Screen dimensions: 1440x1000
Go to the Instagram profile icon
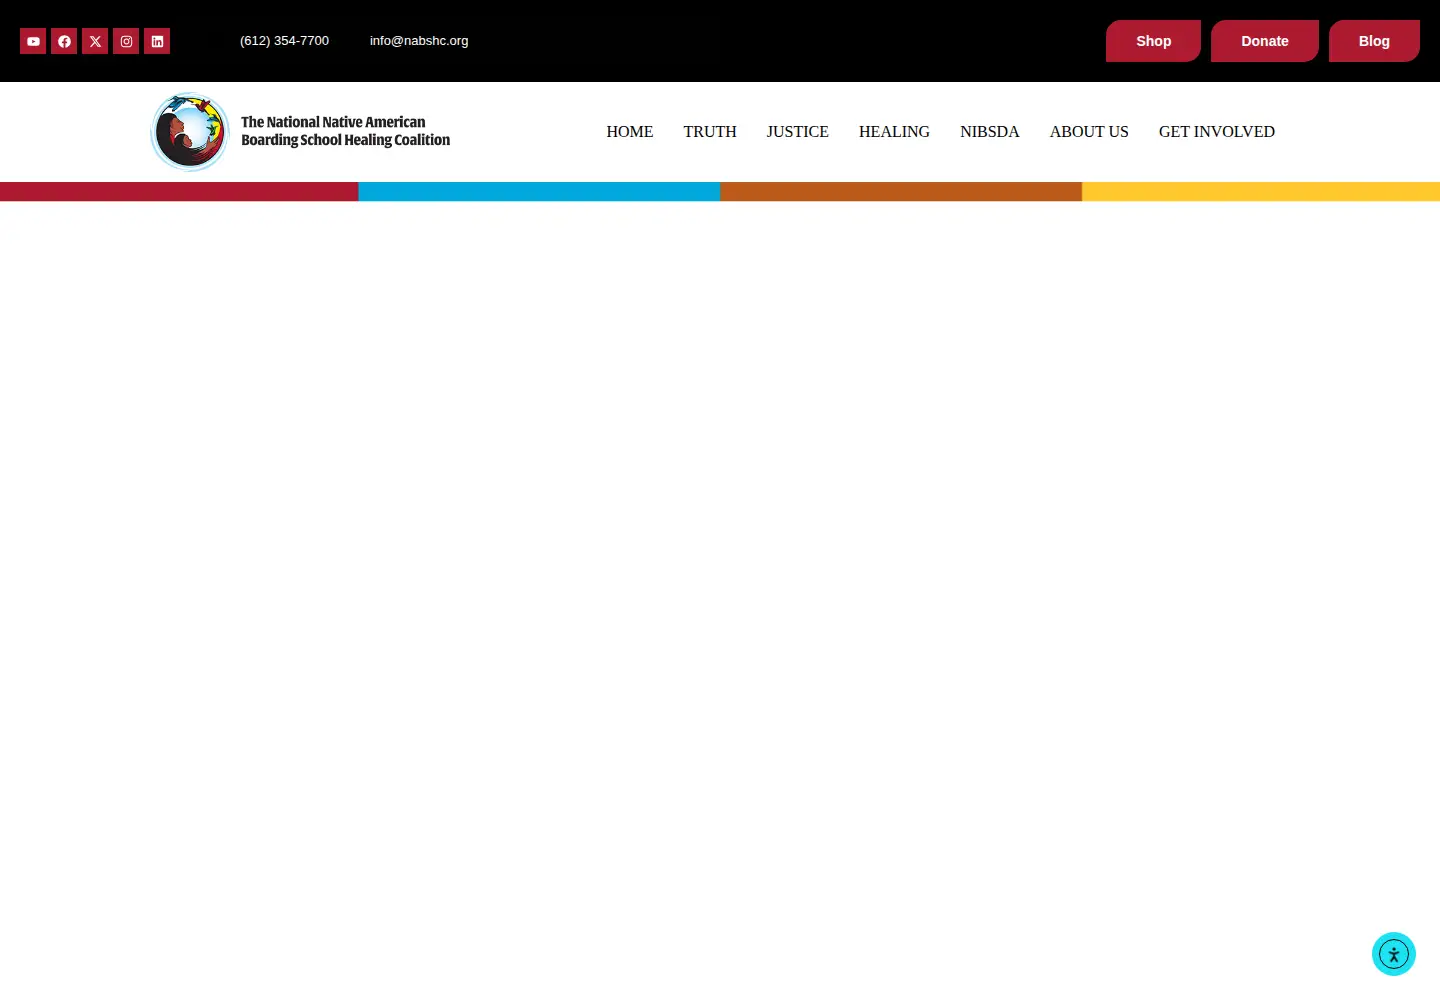pyautogui.click(x=126, y=41)
